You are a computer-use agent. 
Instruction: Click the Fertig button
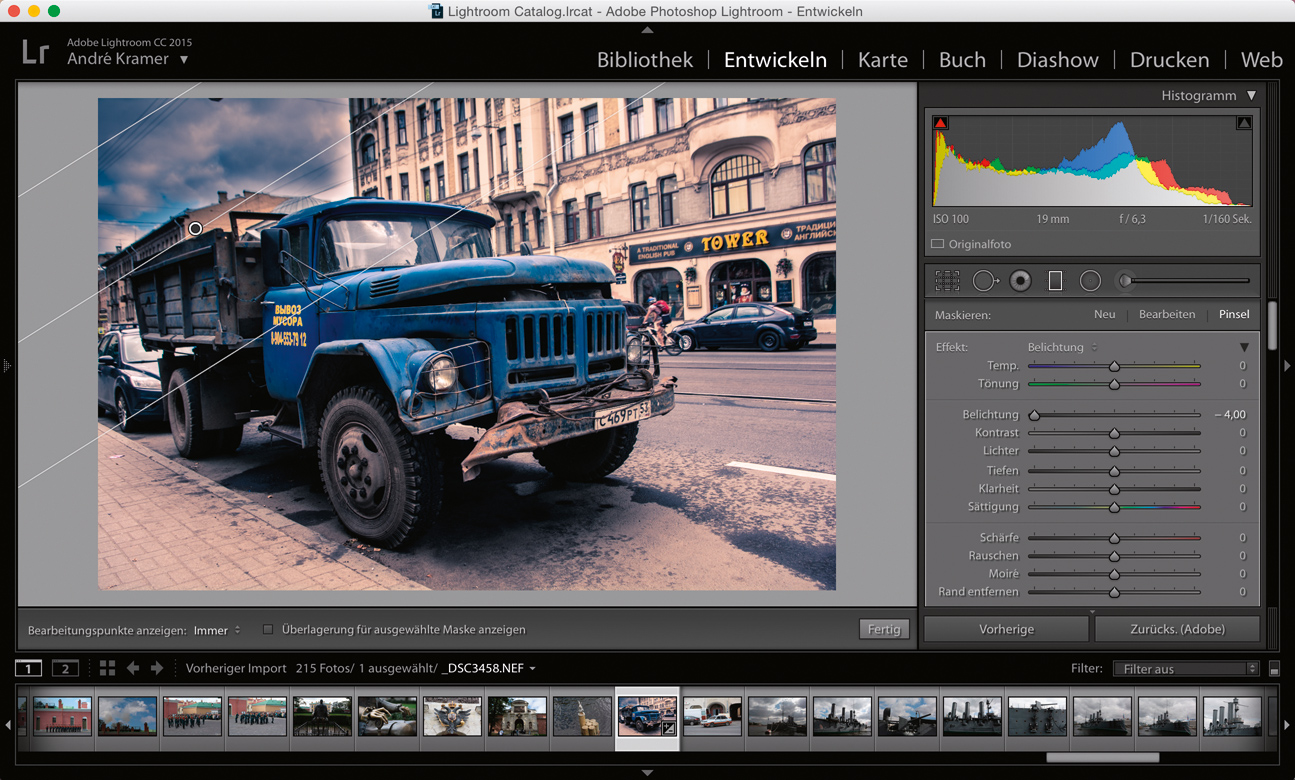(x=883, y=630)
